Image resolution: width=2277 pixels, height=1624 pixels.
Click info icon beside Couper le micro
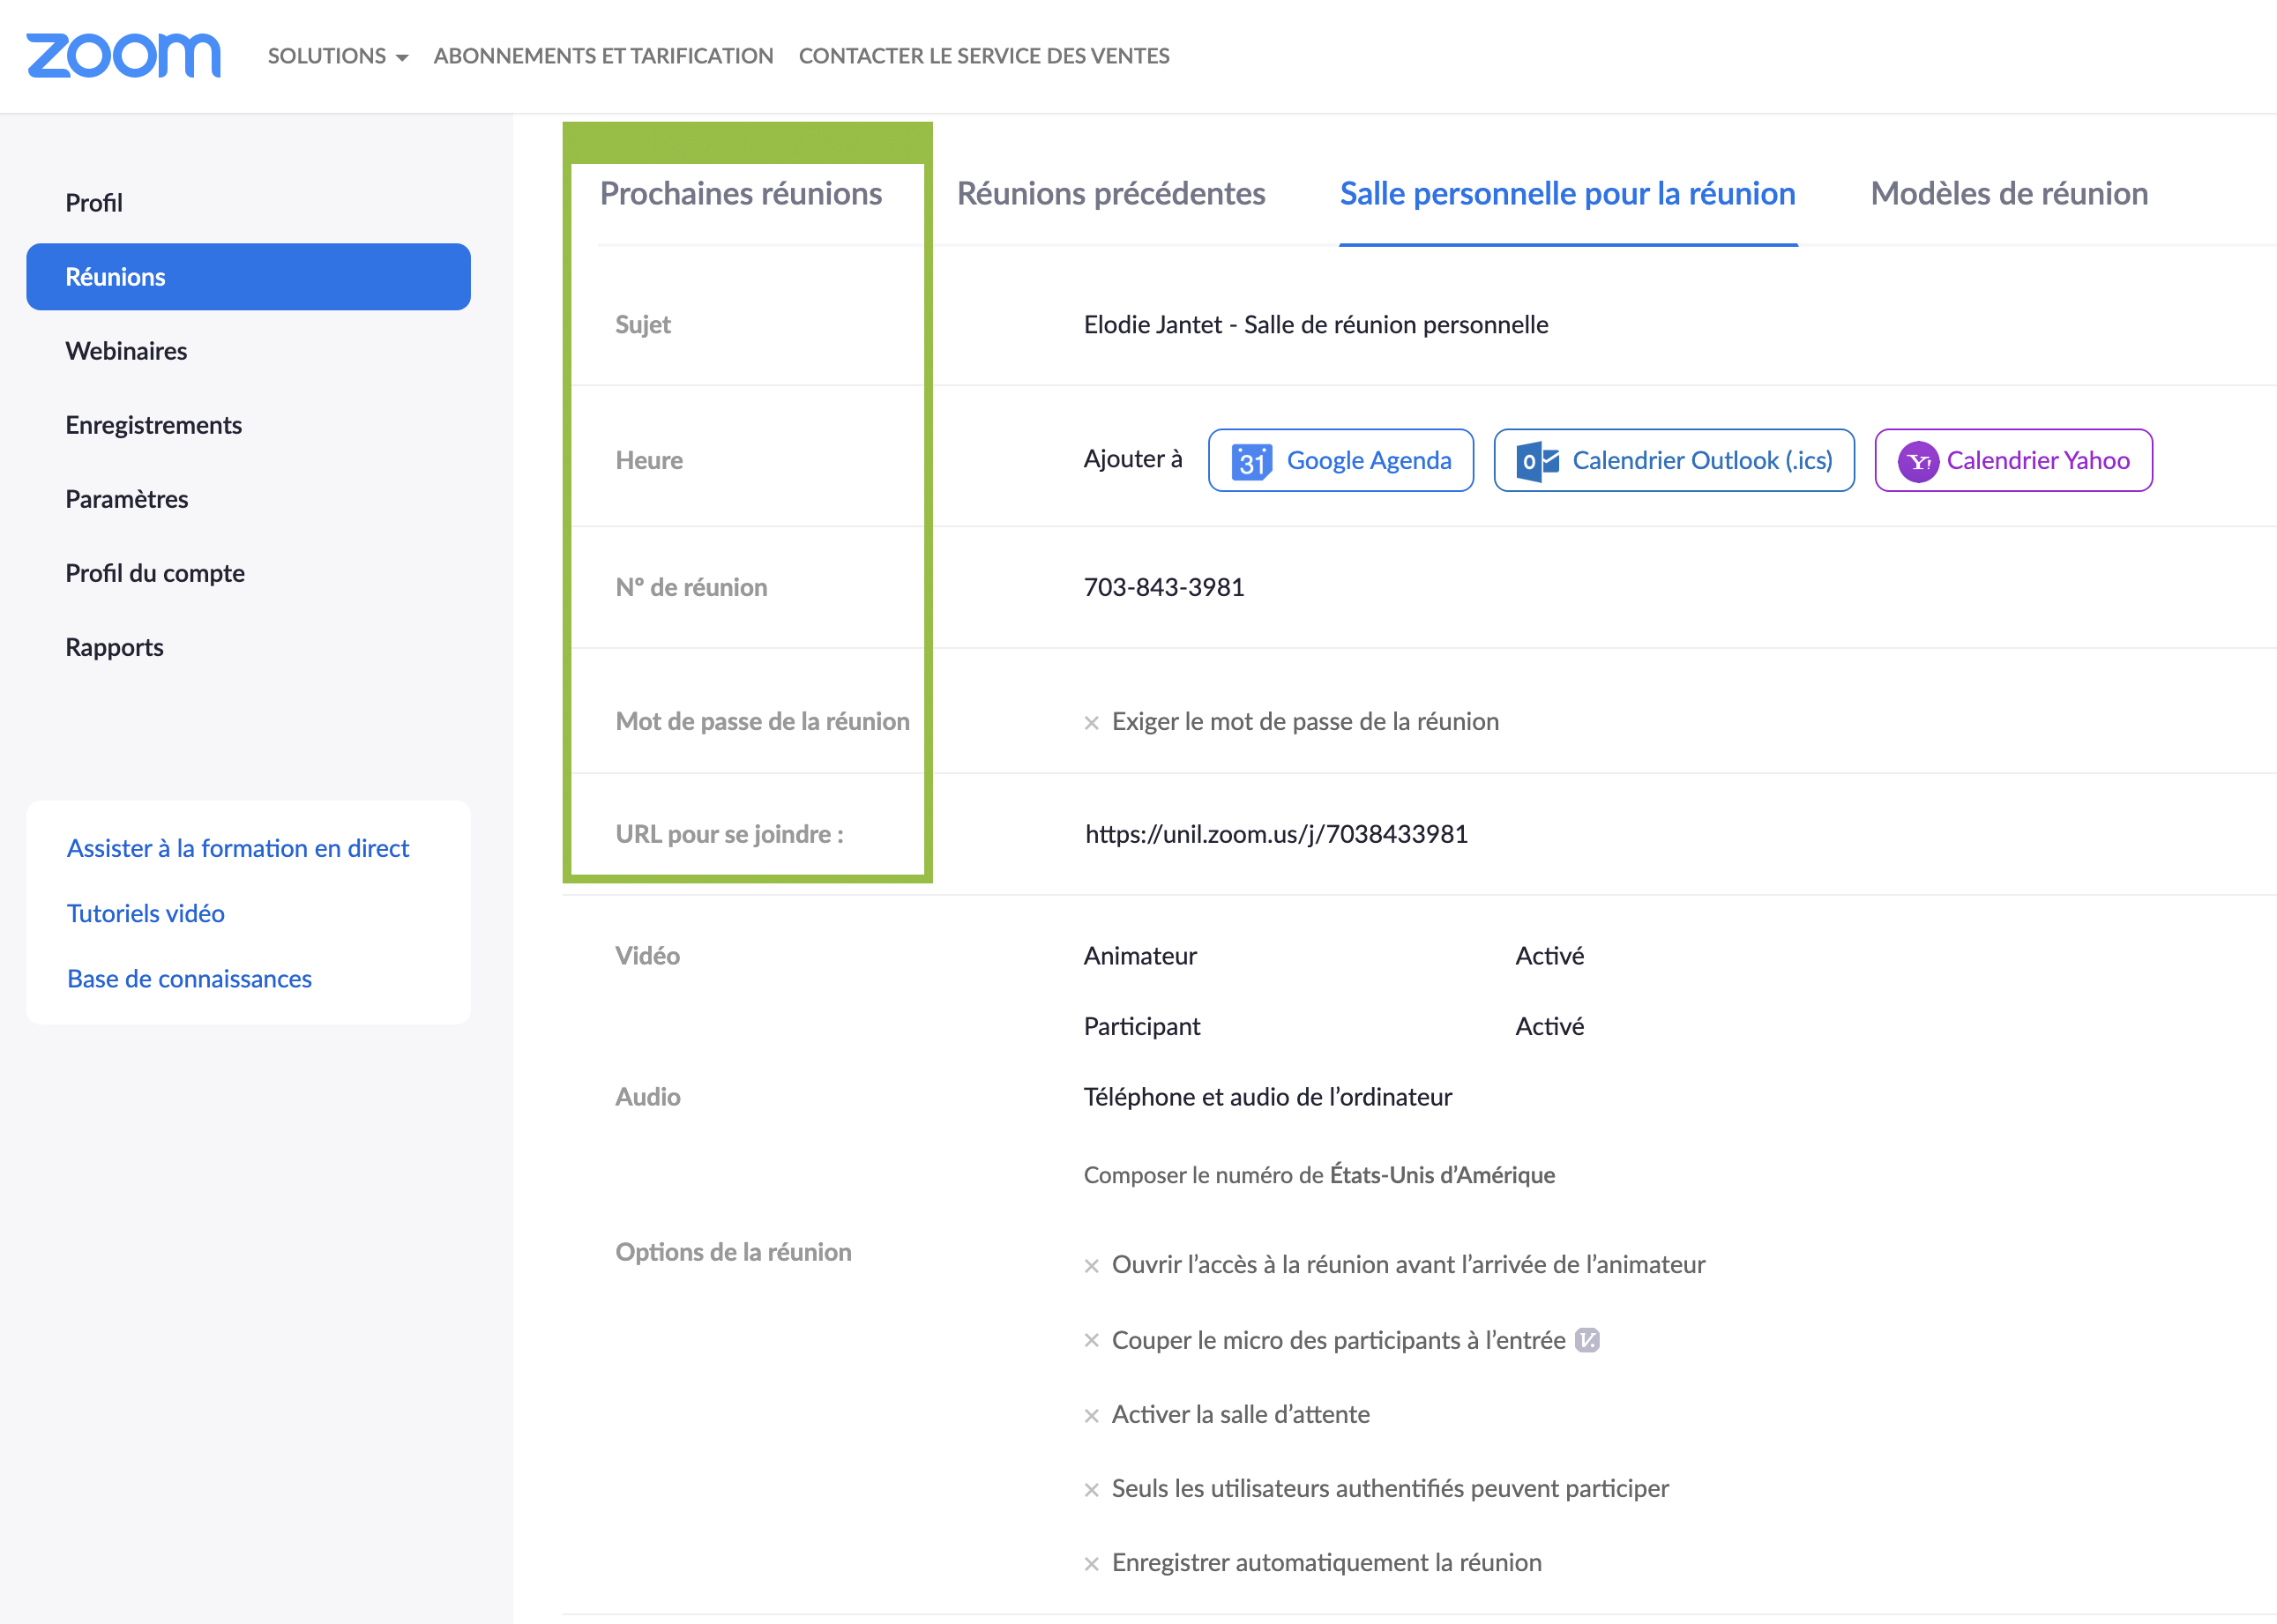1587,1340
